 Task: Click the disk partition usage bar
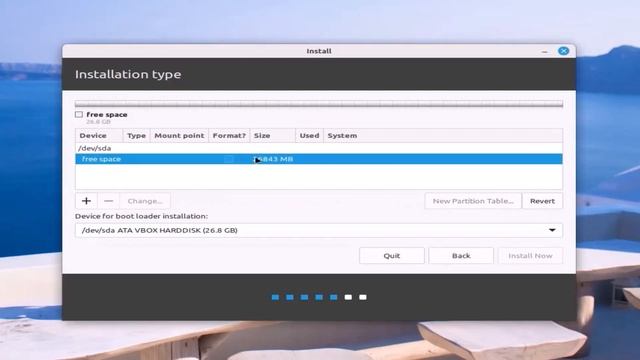(319, 104)
